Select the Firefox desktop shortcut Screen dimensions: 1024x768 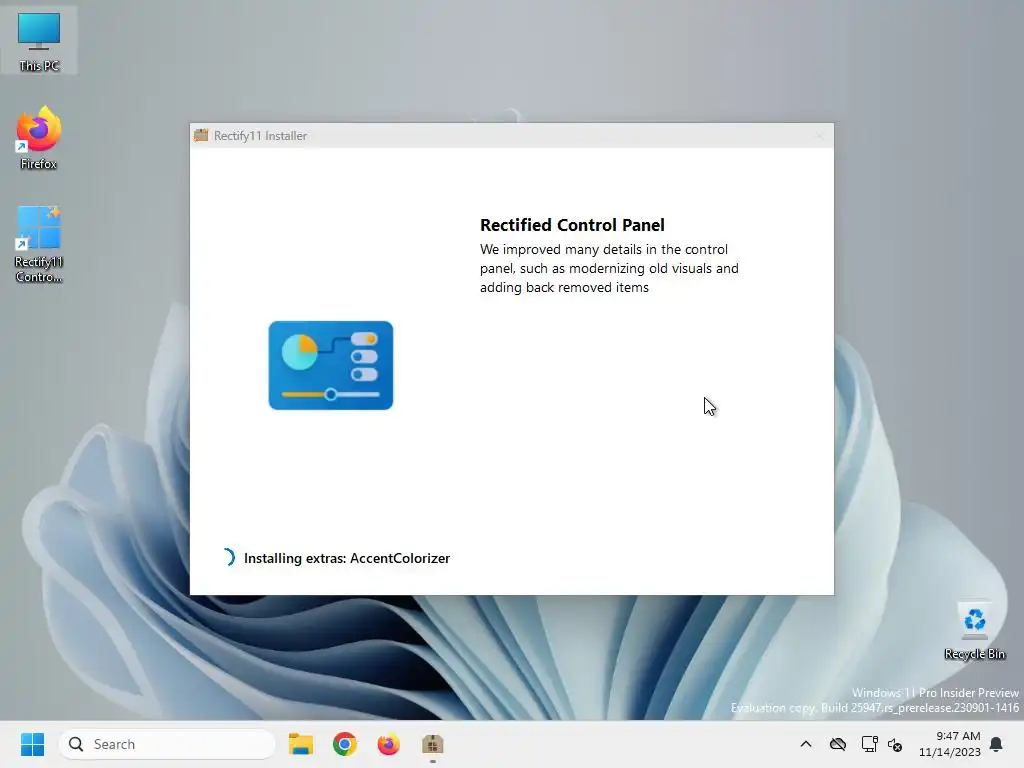39,138
